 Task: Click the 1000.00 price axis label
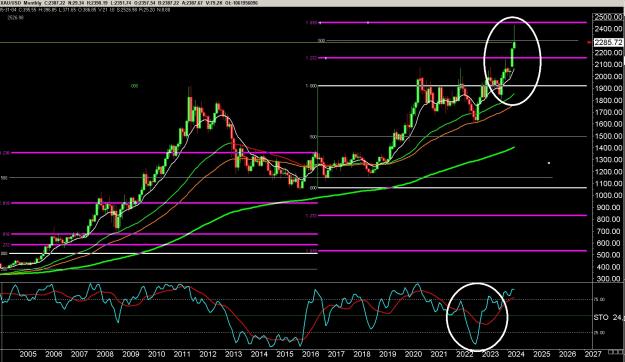click(608, 195)
